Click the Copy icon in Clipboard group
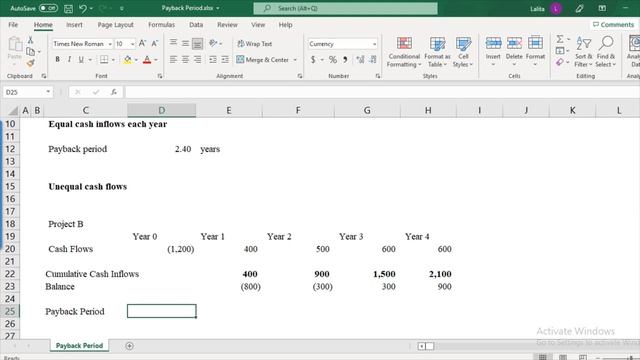Screen dimensions: 640x360 [30, 51]
